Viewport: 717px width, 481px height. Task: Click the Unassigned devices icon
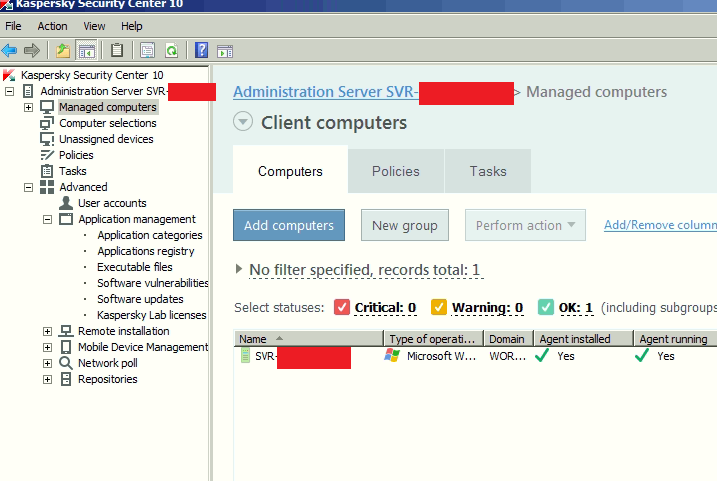47,139
